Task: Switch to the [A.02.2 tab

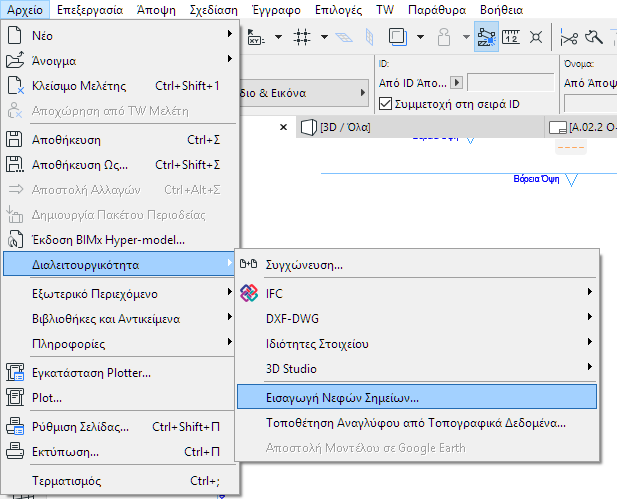Action: (582, 127)
